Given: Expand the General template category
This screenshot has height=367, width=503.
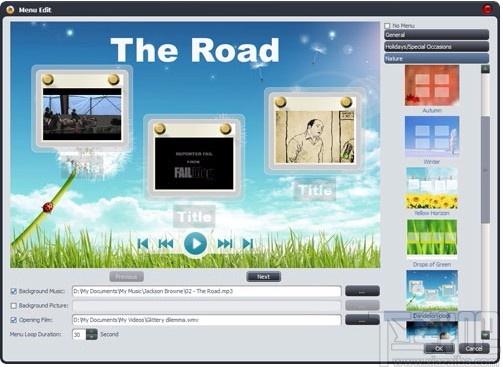Looking at the screenshot, I should (436, 35).
